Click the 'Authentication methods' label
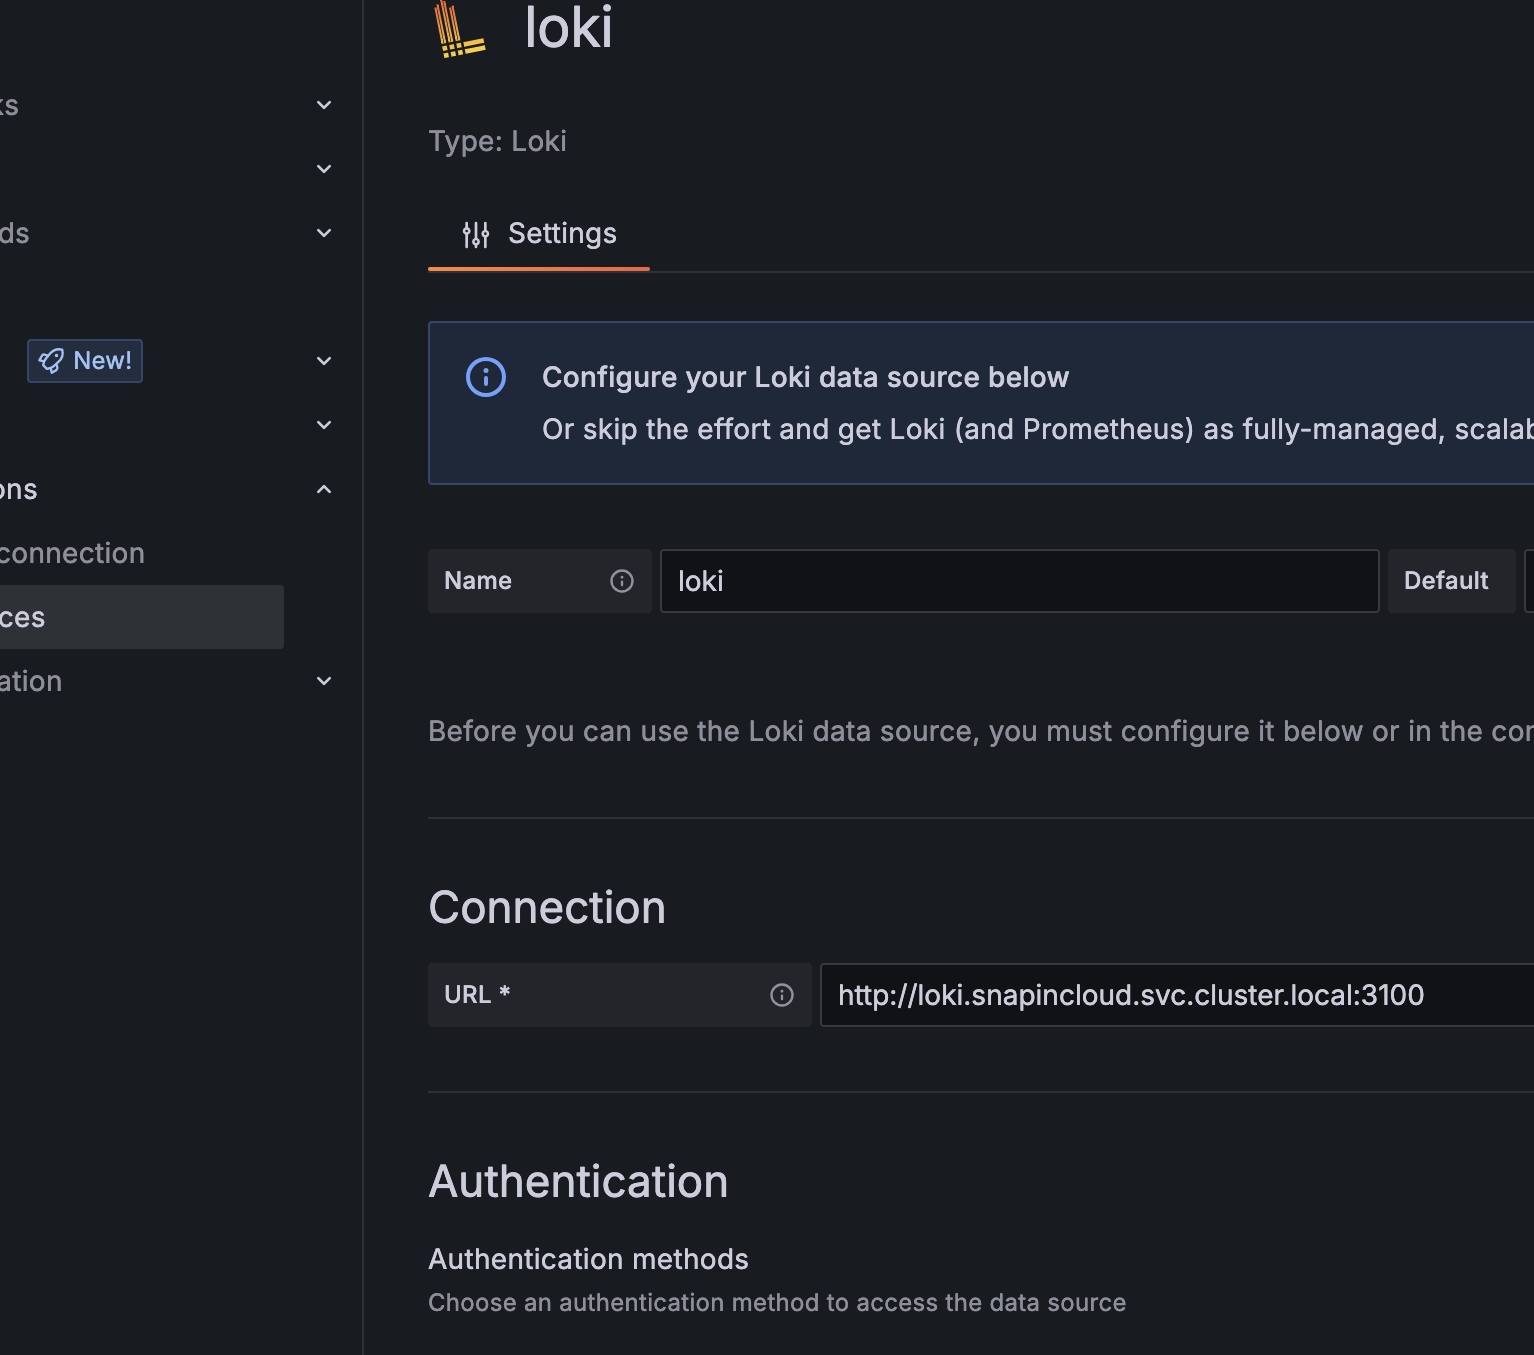Viewport: 1534px width, 1355px height. coord(588,1259)
